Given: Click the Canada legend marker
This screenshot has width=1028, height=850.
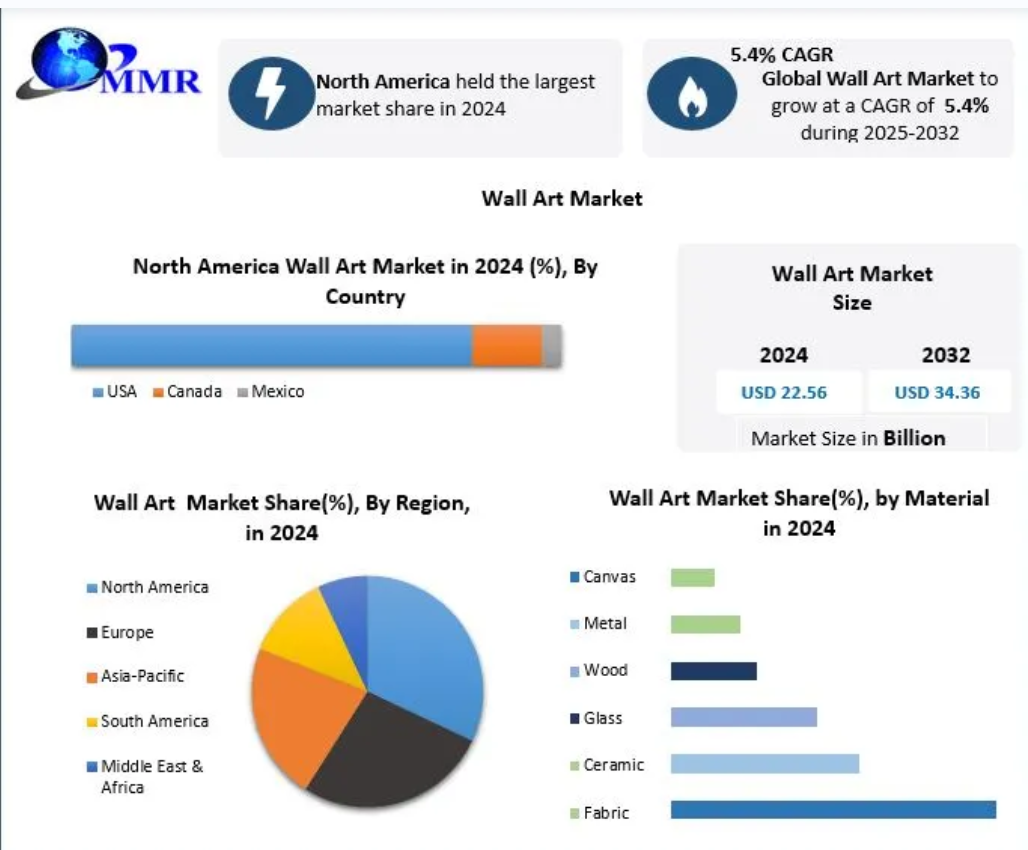Looking at the screenshot, I should [157, 392].
